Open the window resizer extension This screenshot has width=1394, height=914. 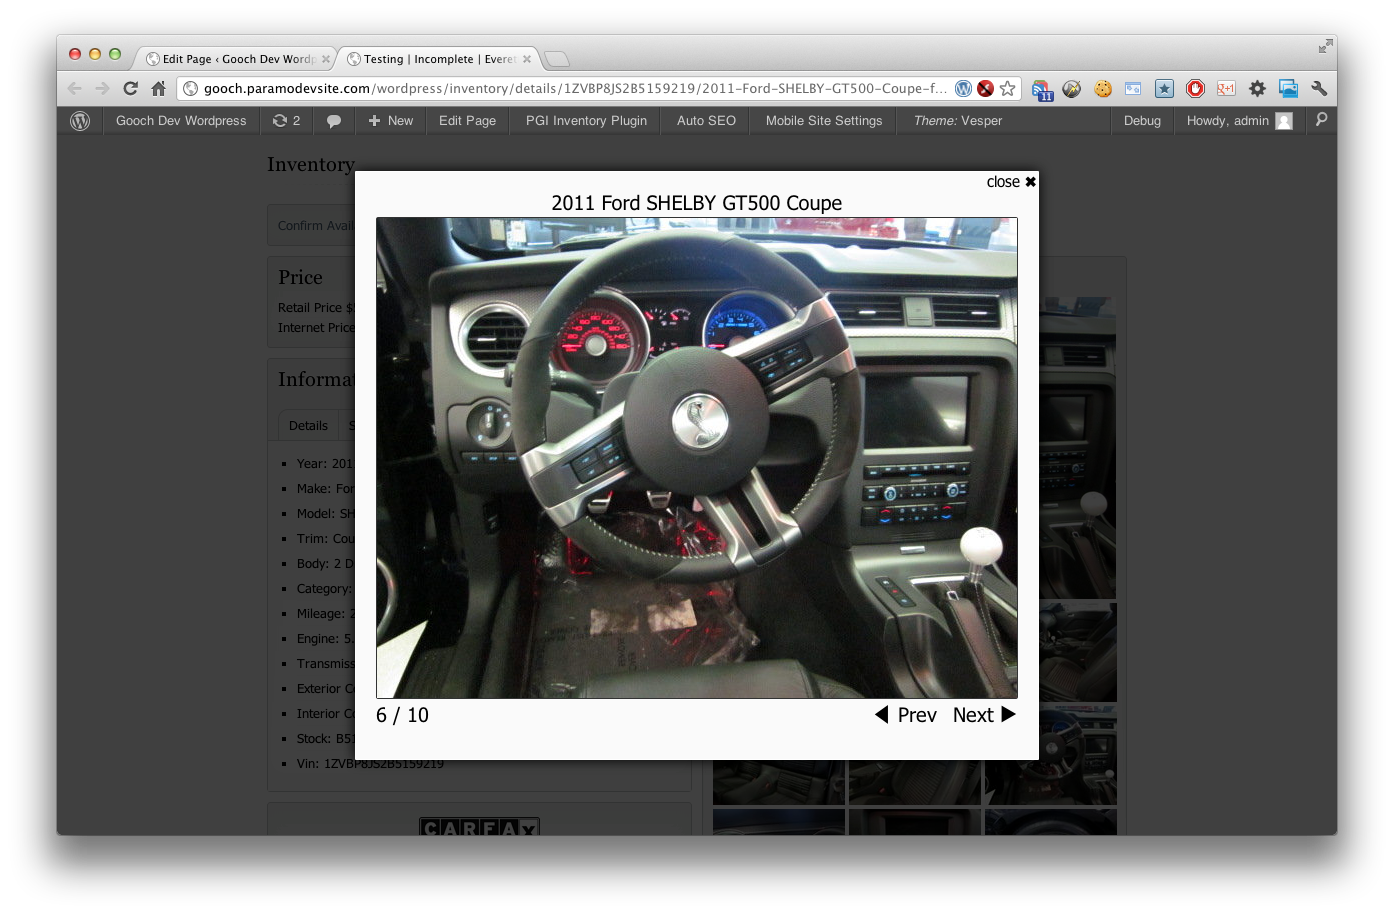1133,89
